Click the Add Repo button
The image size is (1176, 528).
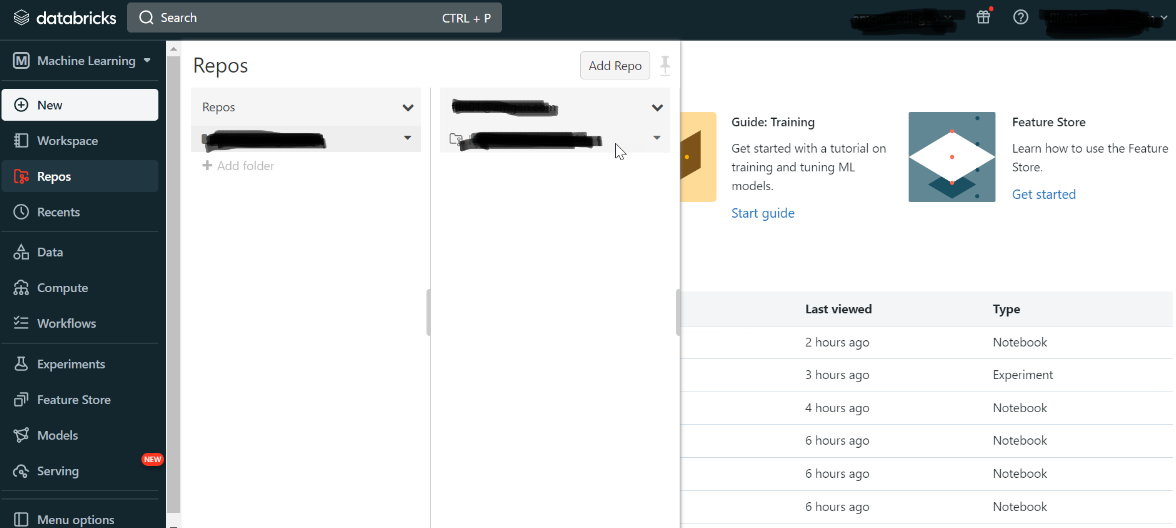coord(615,66)
